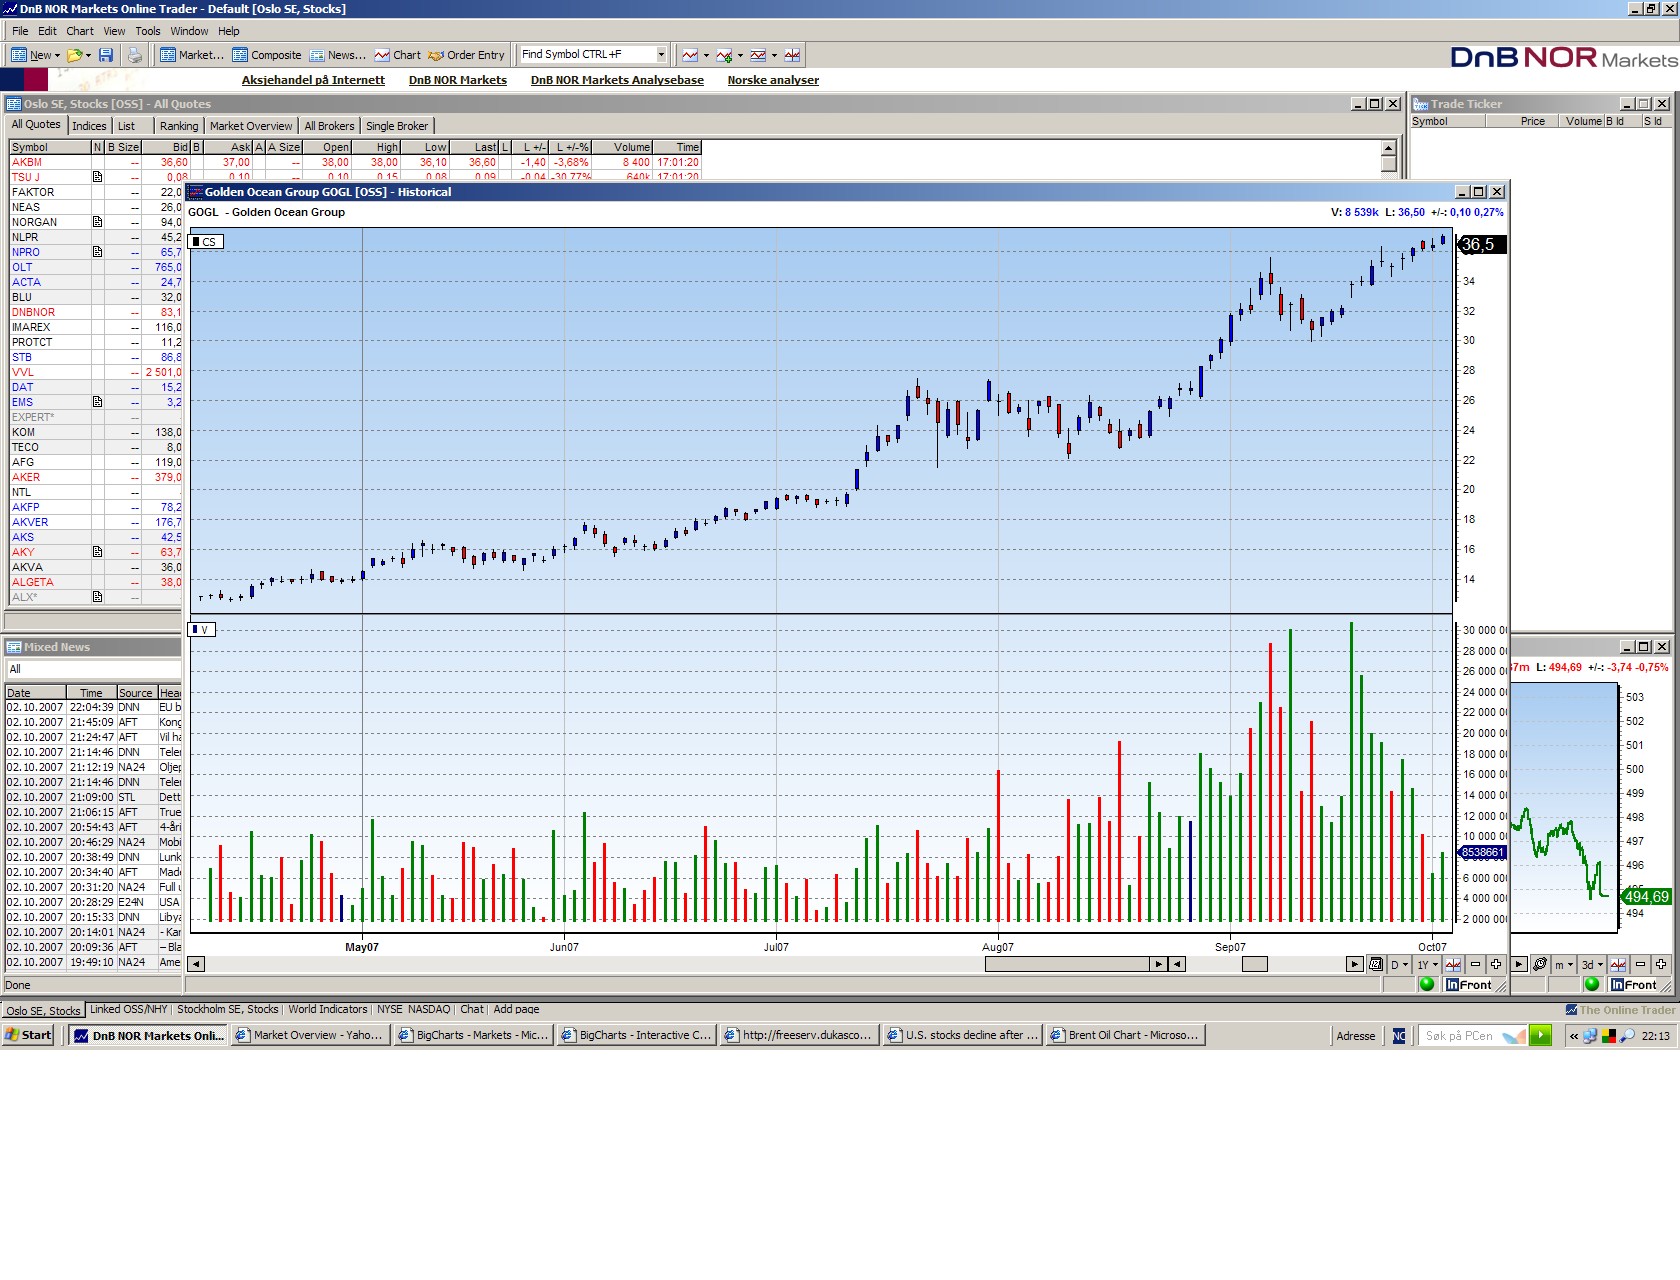Click the third chart style icon in toolbar
This screenshot has height=1280, width=1680.
[758, 55]
